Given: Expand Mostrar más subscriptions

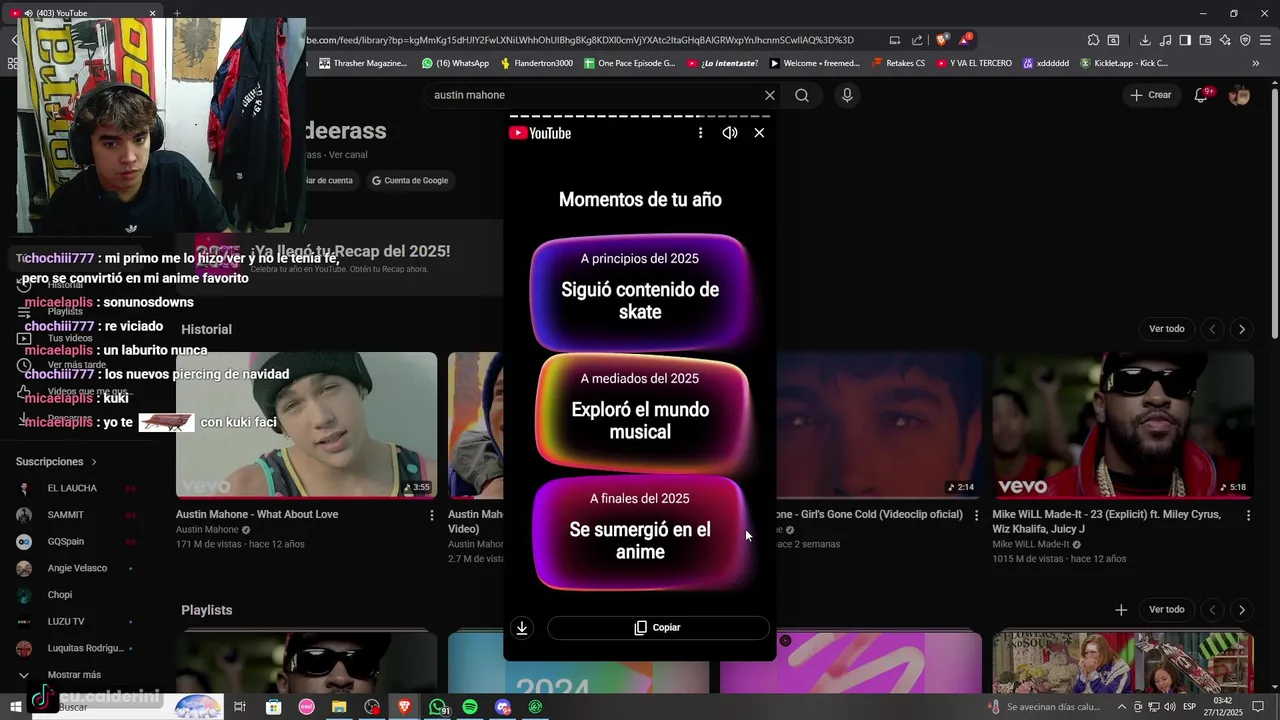Looking at the screenshot, I should [x=73, y=675].
